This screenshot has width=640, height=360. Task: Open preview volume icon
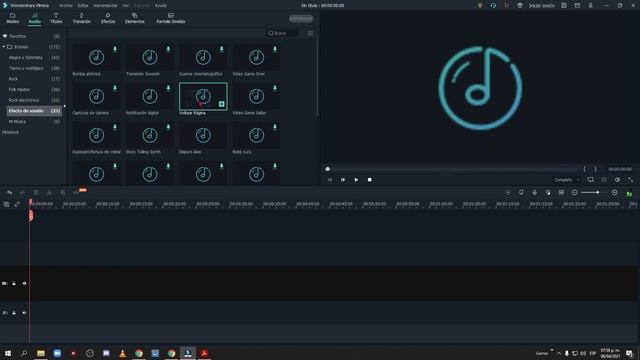tap(617, 180)
